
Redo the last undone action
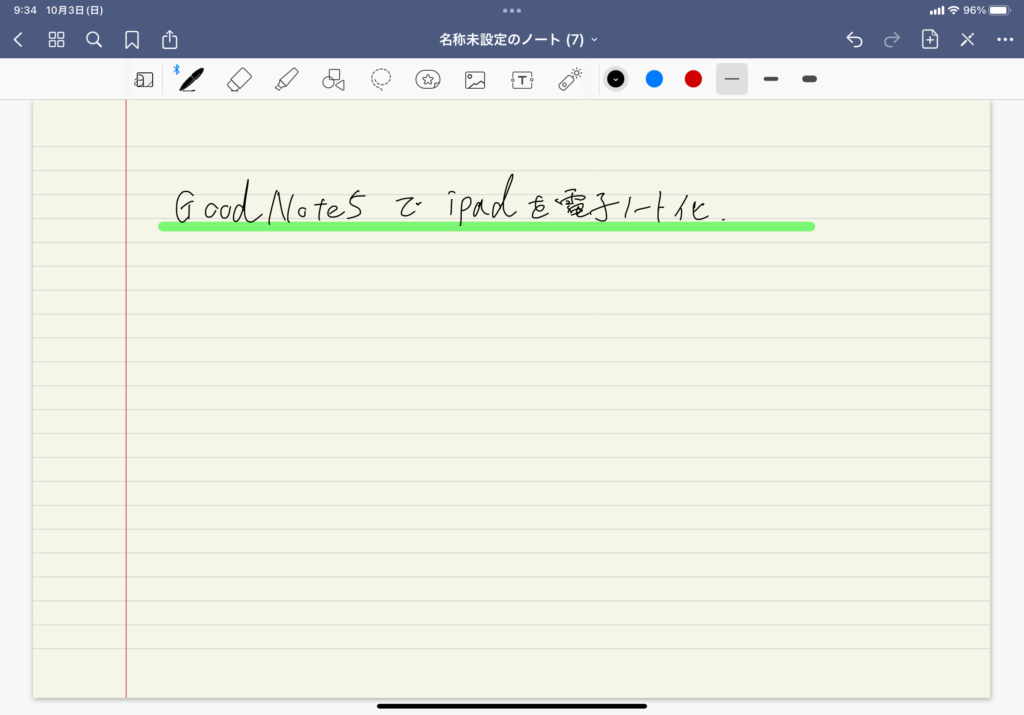[x=892, y=40]
